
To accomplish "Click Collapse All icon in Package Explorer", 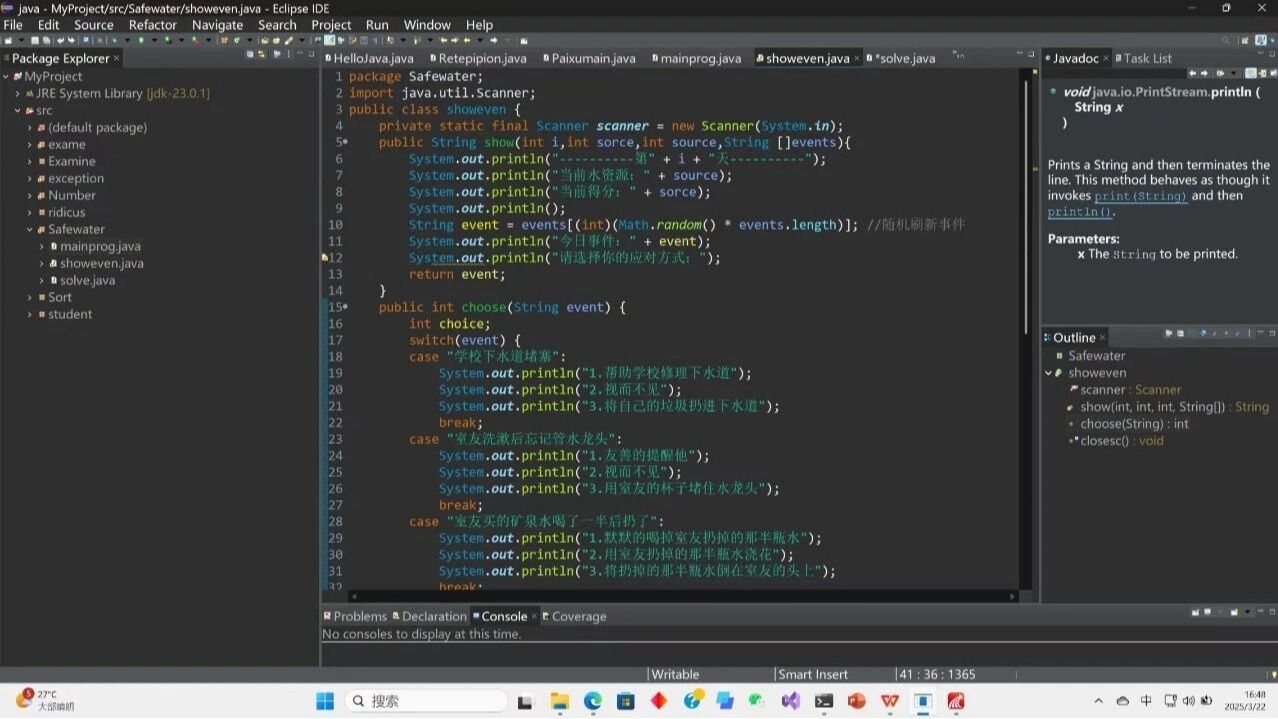I will click(x=250, y=55).
